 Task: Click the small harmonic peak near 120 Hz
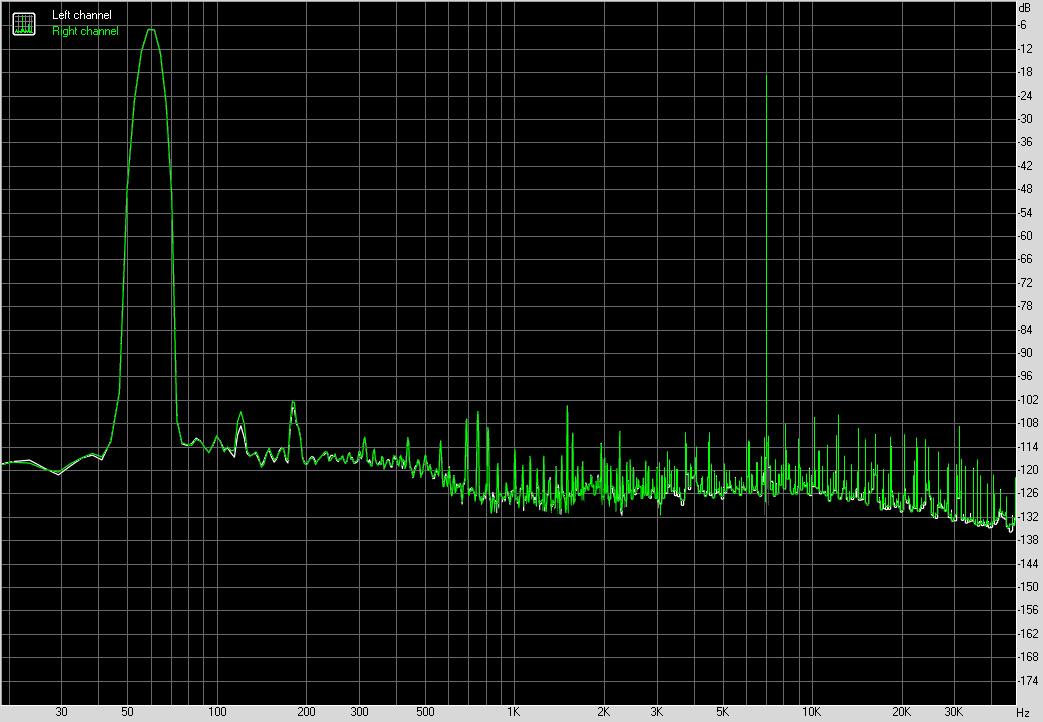[x=240, y=413]
